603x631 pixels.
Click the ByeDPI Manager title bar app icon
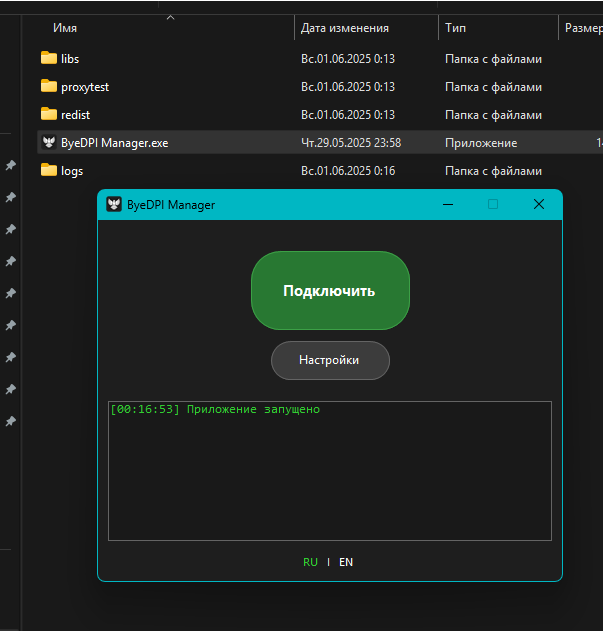coord(114,205)
